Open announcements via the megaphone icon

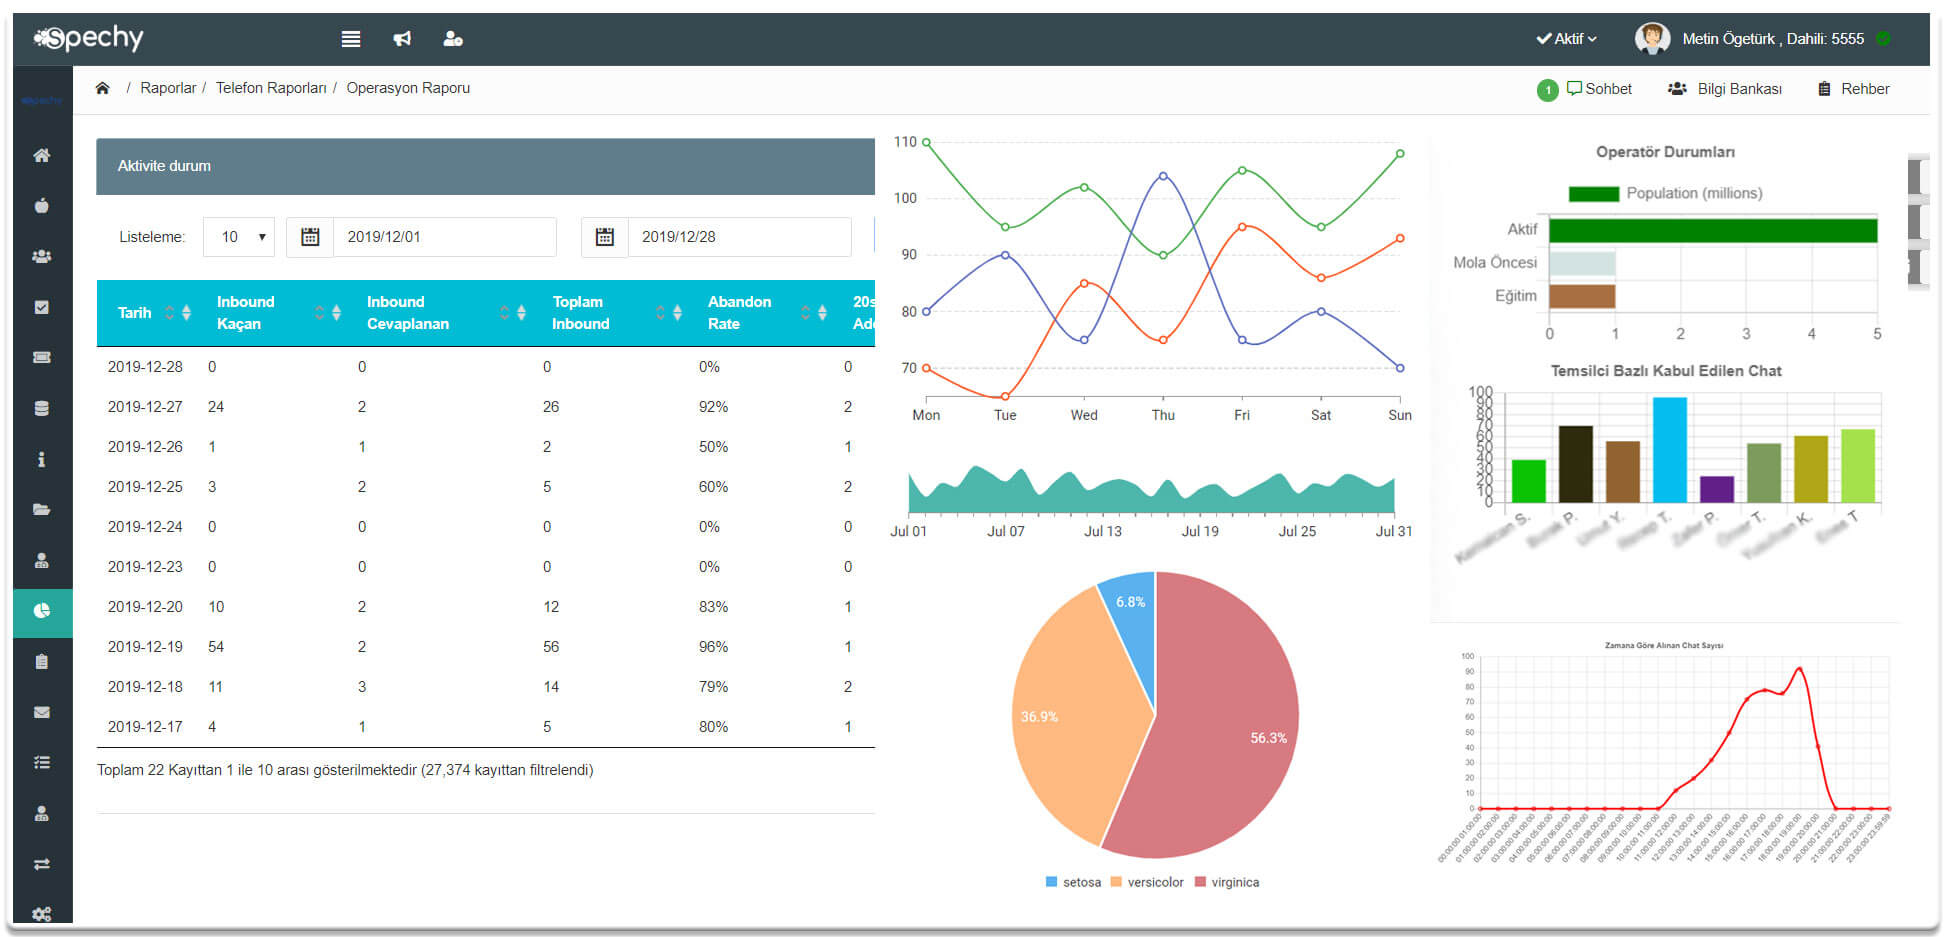coord(402,39)
